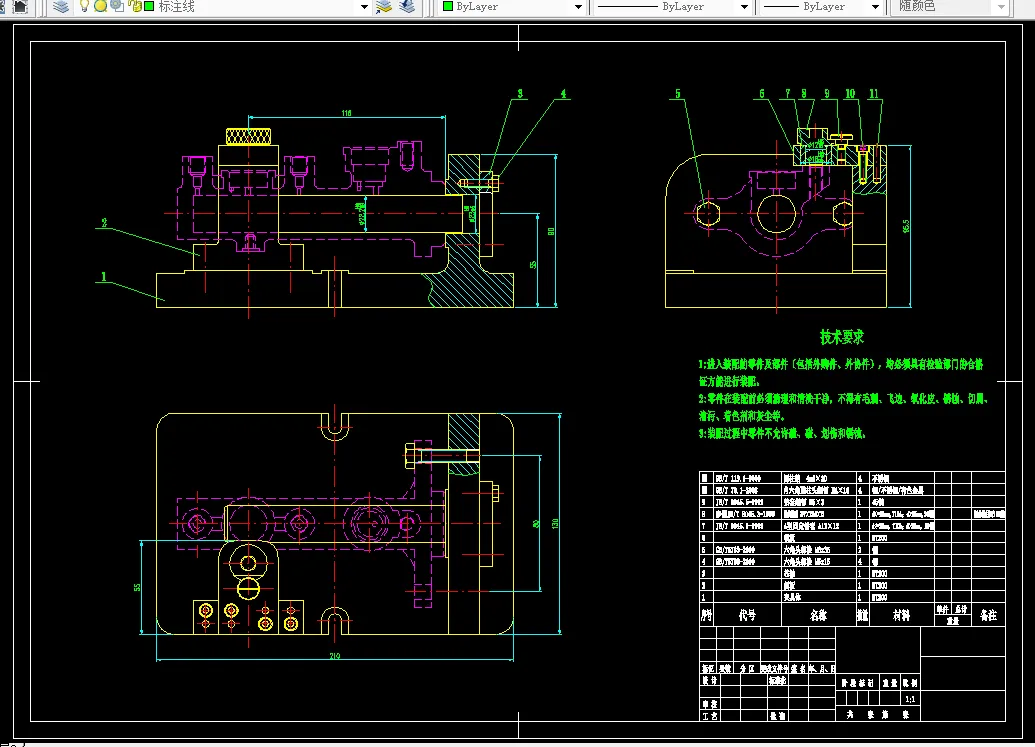1035x747 pixels.
Task: Click the green ByLayer color swatch
Action: 448,7
